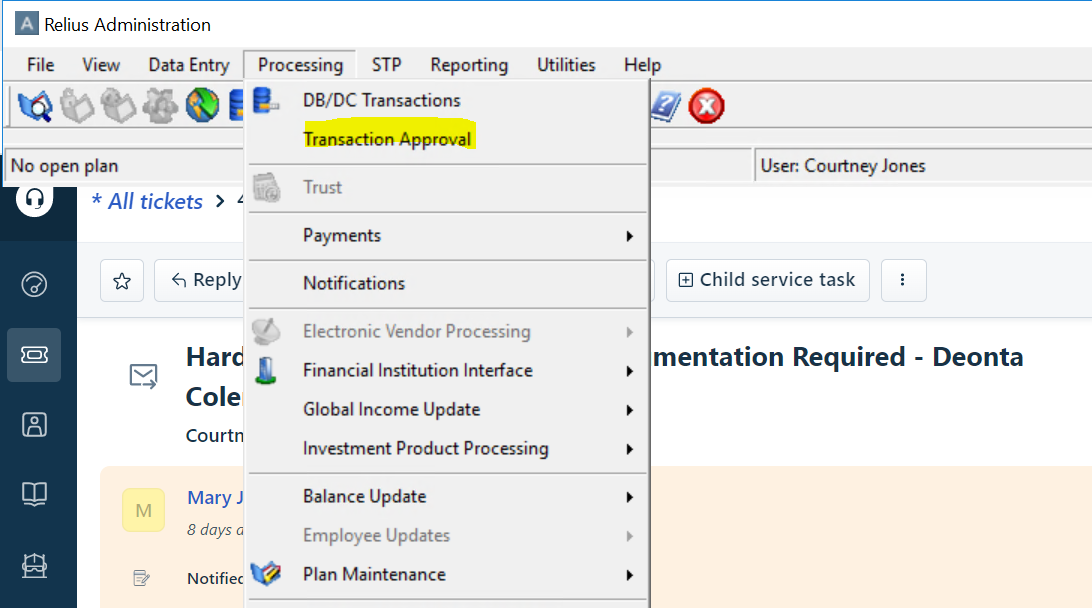Click the Plan Maintenance folder icon
This screenshot has width=1092, height=608.
265,574
